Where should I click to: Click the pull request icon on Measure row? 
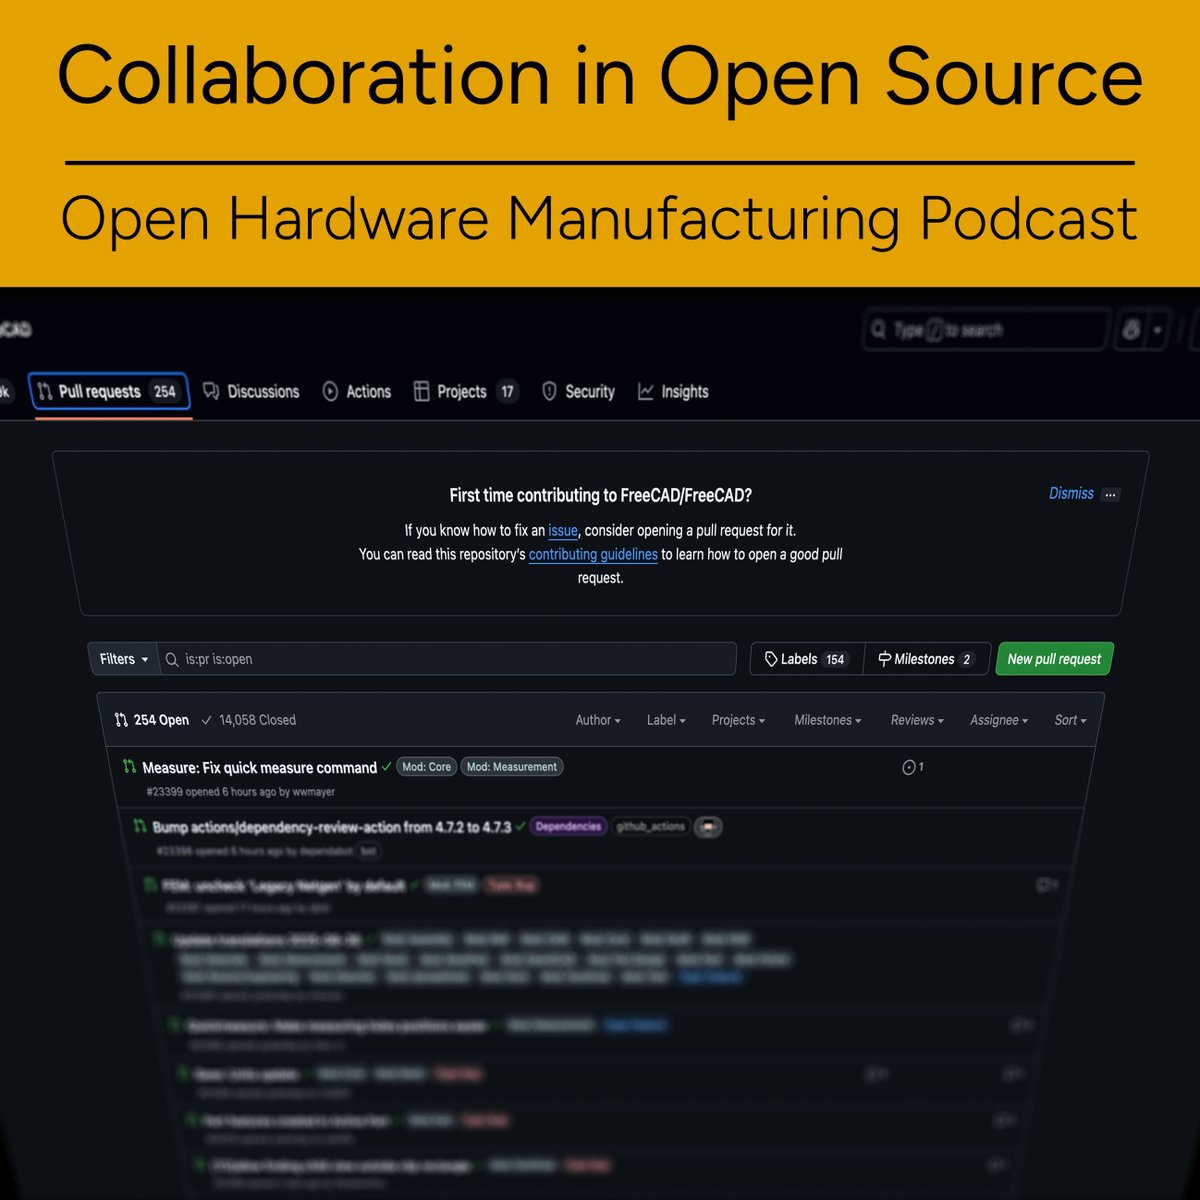coord(129,766)
